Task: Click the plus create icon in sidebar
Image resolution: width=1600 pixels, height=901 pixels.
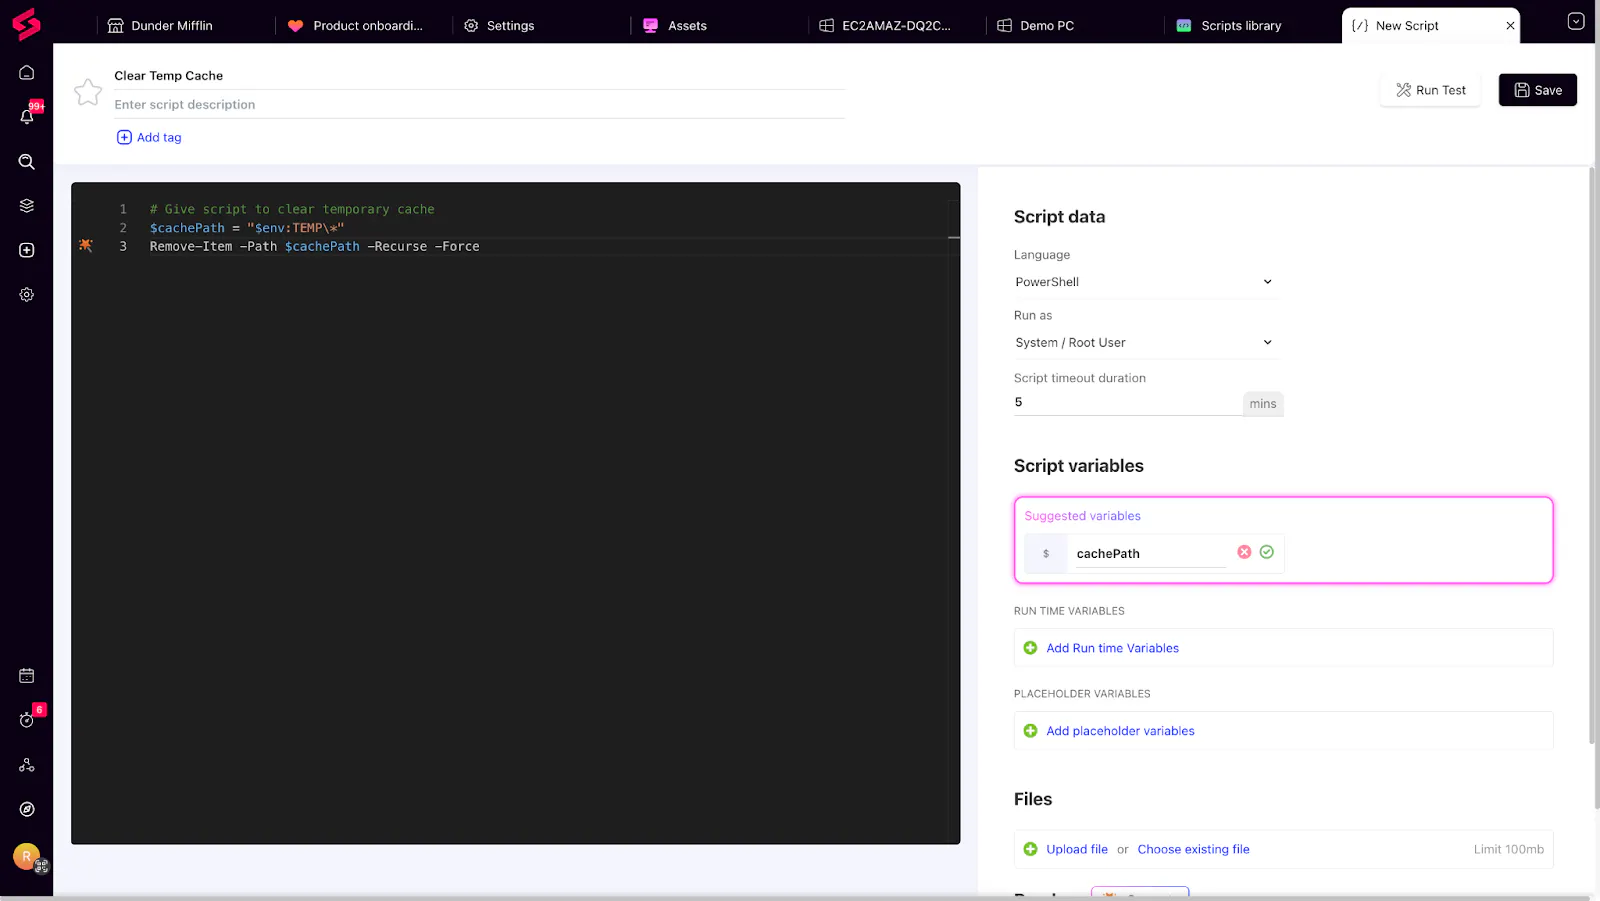Action: coord(27,250)
